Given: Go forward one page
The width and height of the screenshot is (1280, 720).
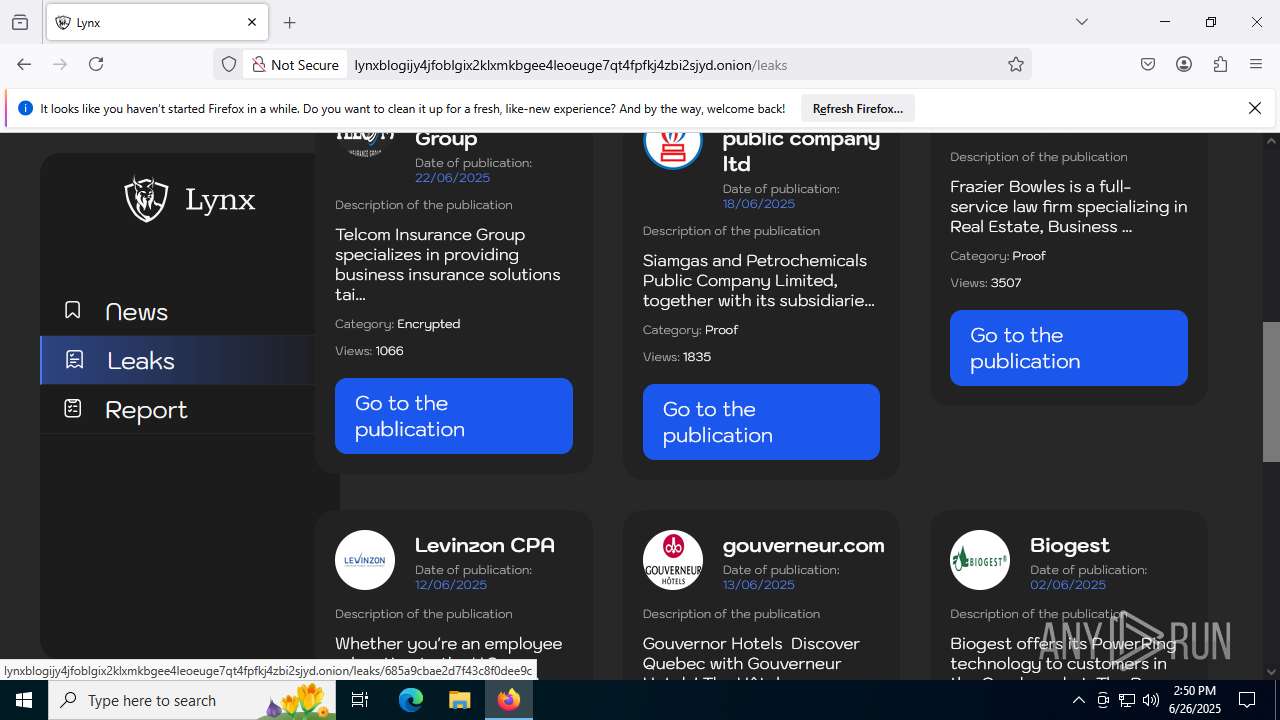Looking at the screenshot, I should tap(60, 64).
